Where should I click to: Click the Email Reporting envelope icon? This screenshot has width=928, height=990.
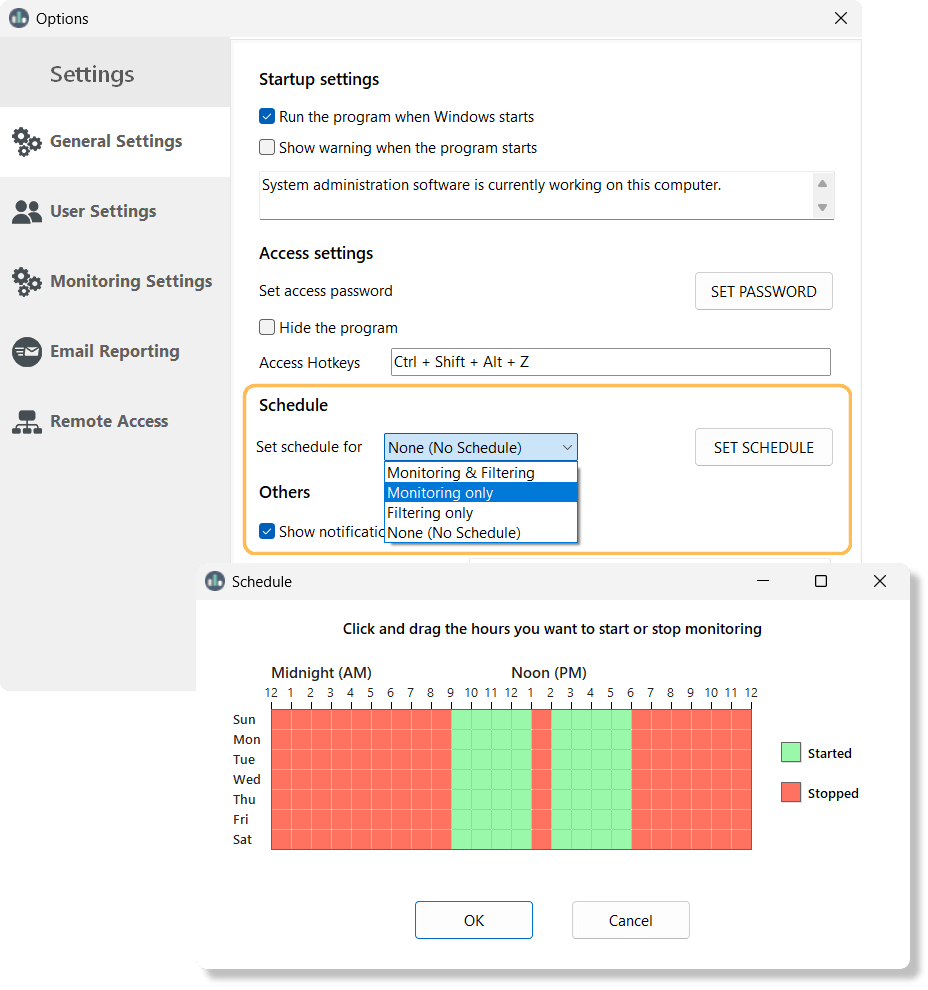[27, 352]
